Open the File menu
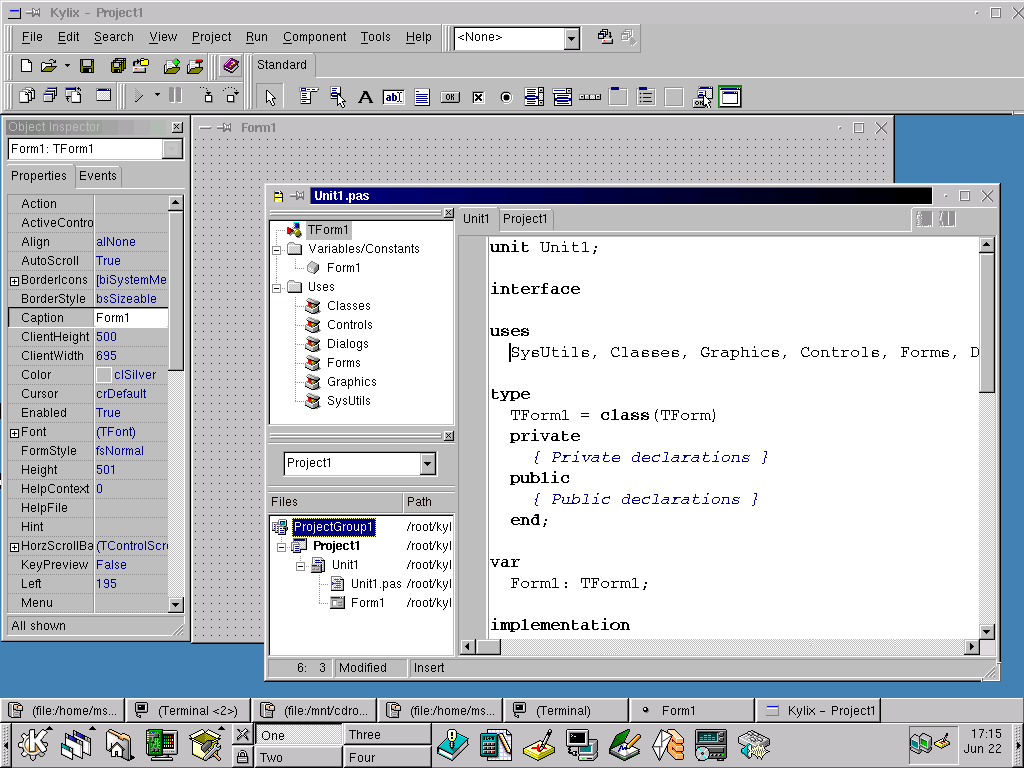1024x768 pixels. click(x=32, y=37)
